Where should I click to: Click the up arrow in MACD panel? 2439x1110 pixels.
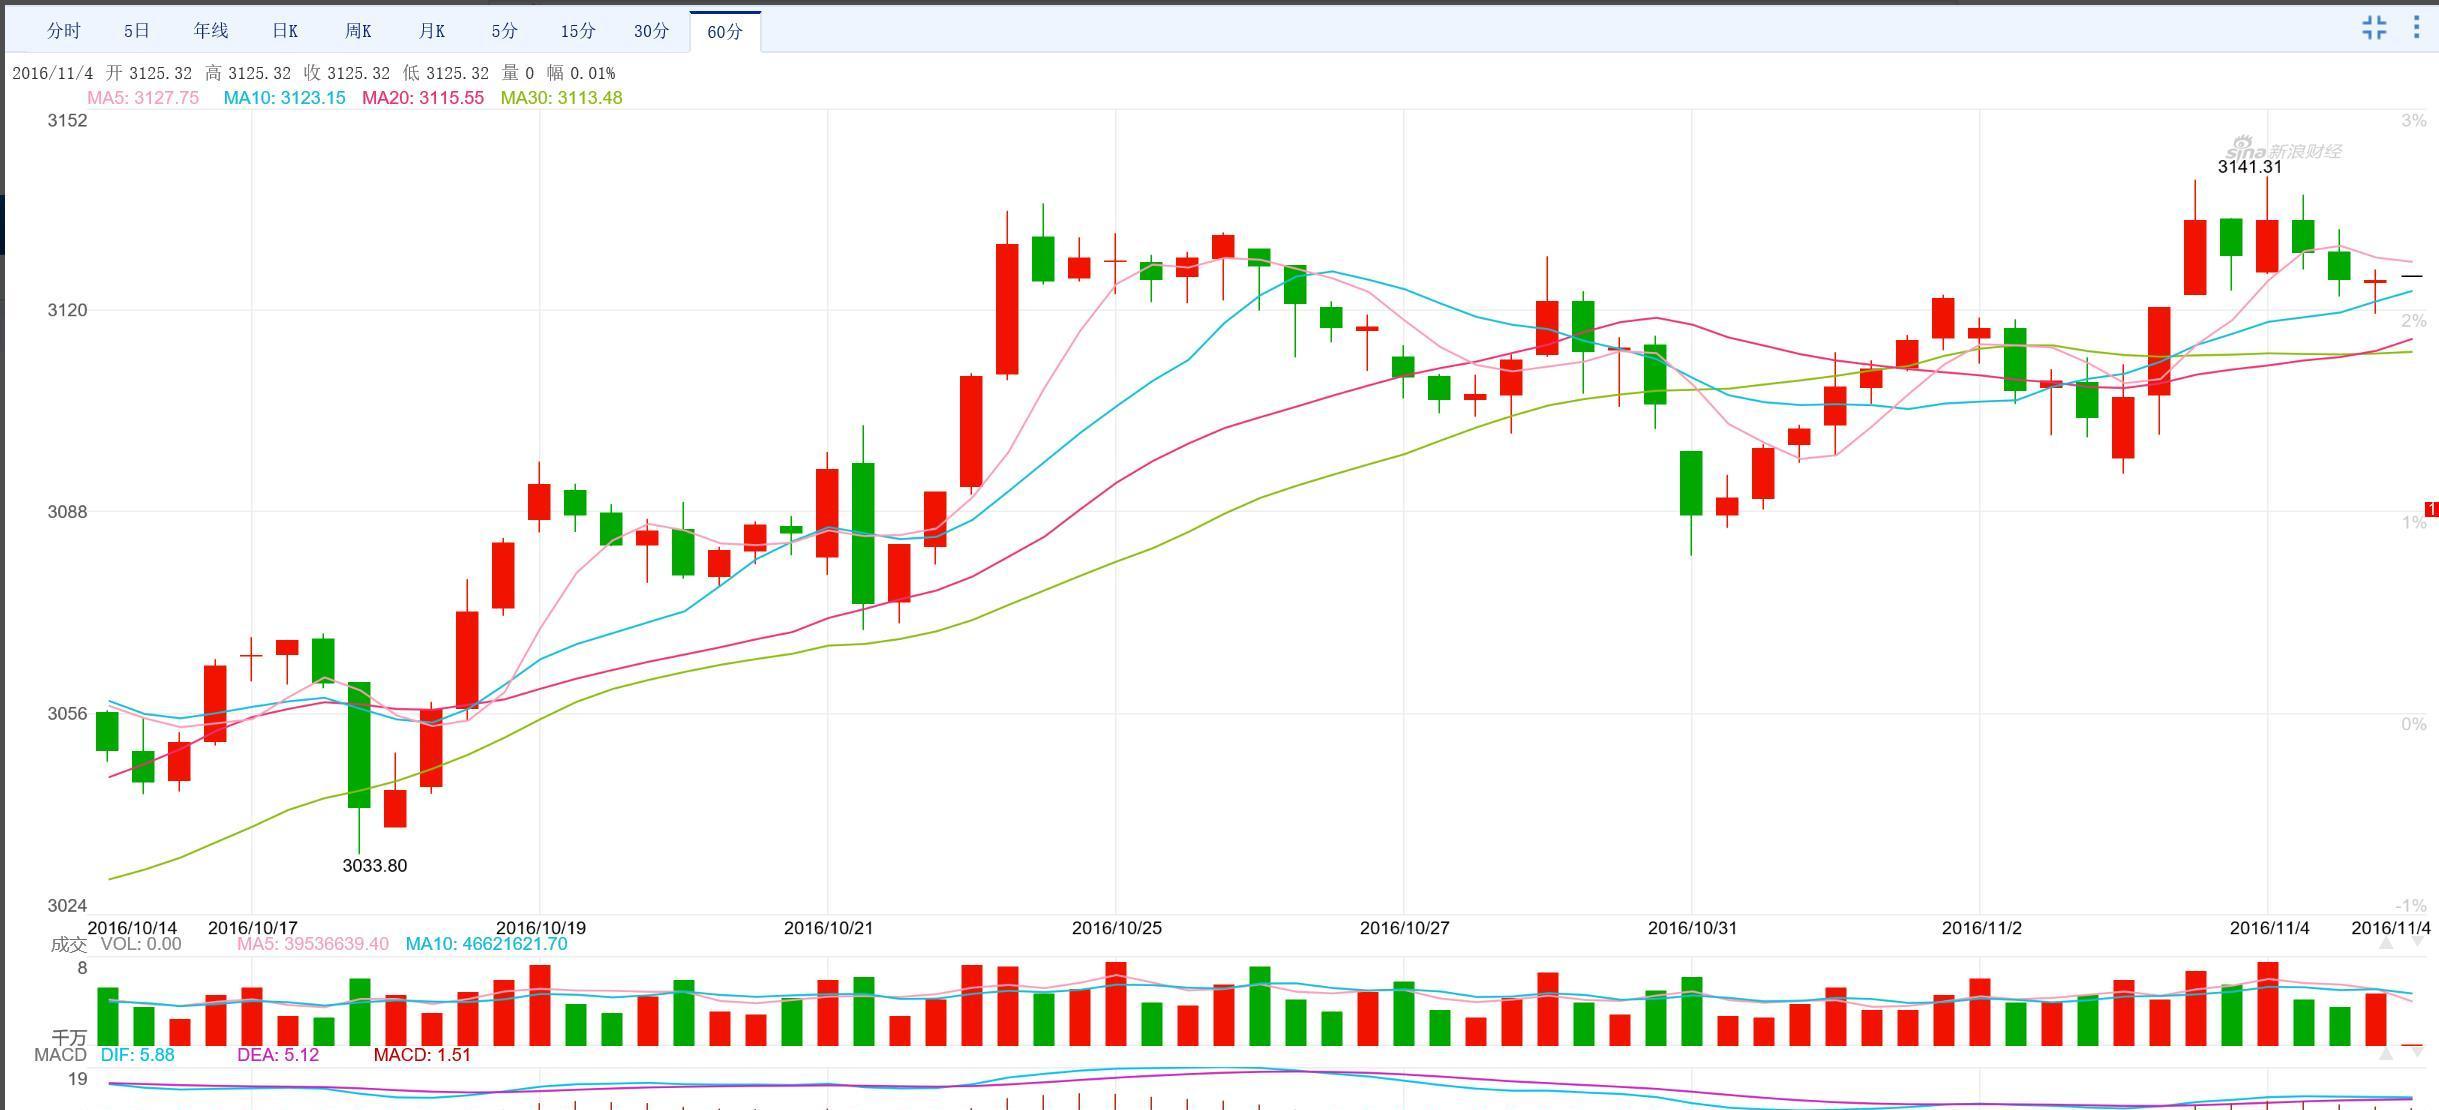[2386, 1054]
